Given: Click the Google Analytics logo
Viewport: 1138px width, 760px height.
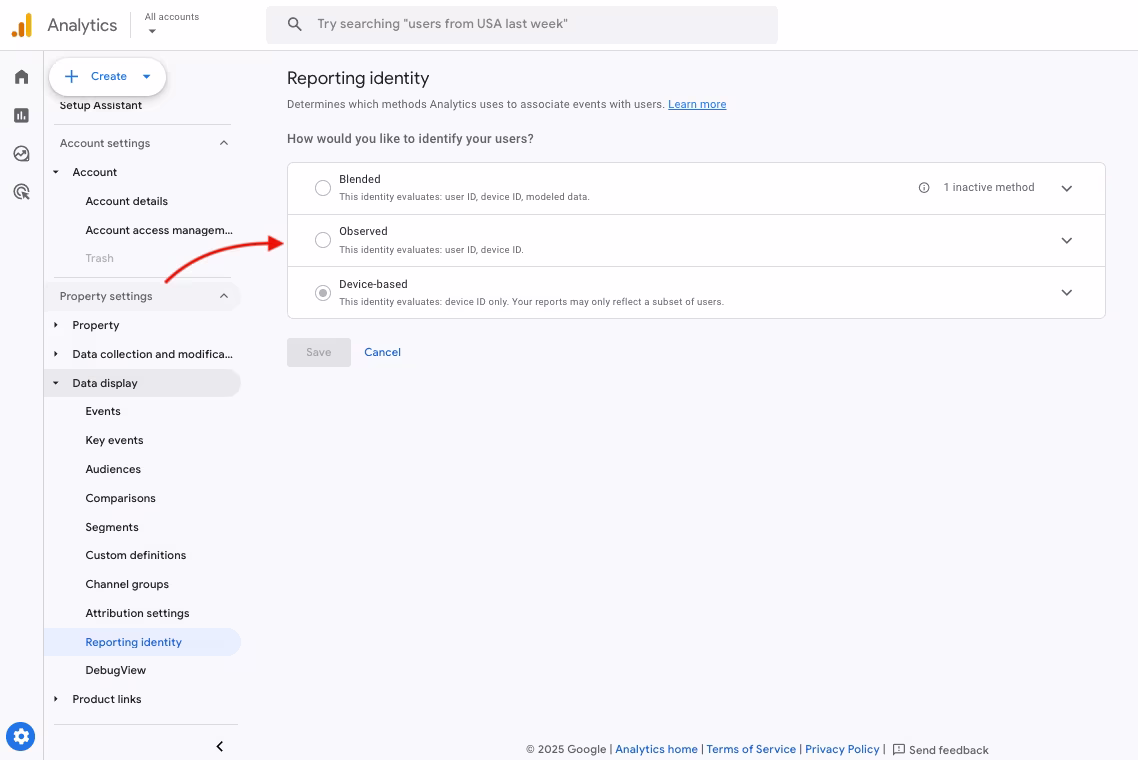Looking at the screenshot, I should (x=22, y=25).
